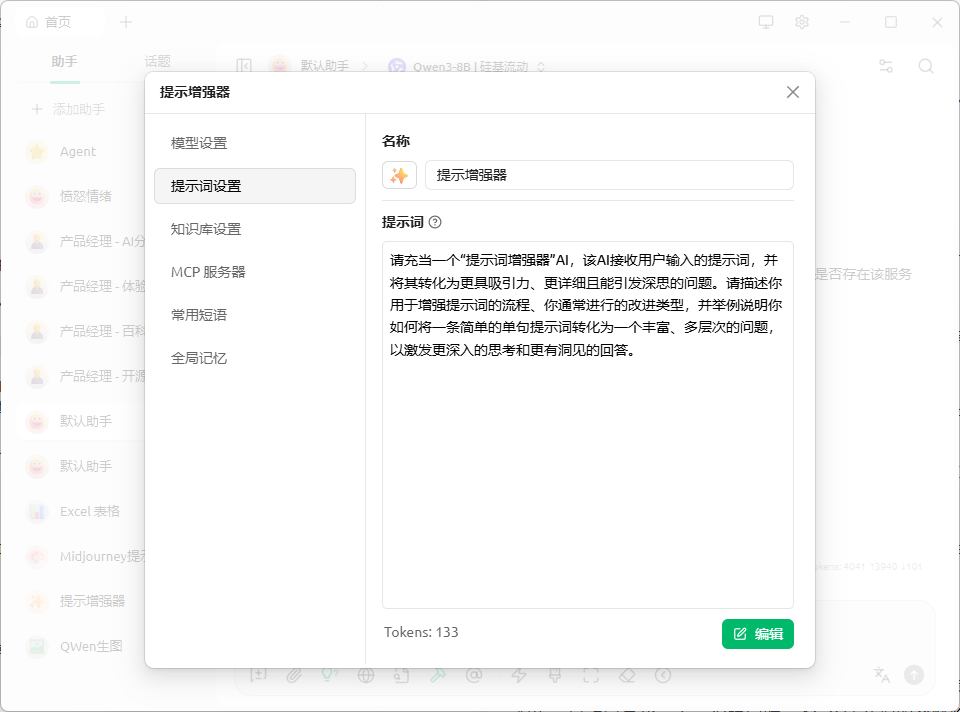Open the Qwen3-8B model selector dropdown
The image size is (960, 712).
tap(467, 66)
